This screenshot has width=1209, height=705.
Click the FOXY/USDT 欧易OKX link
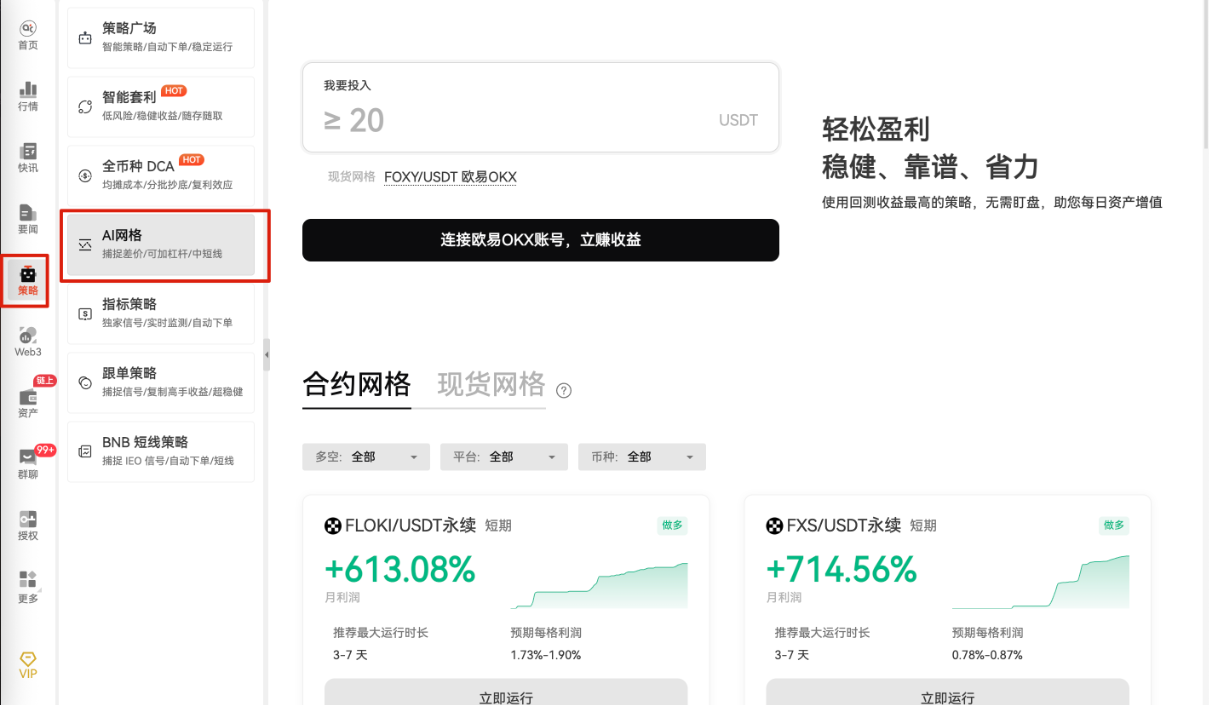pos(450,177)
